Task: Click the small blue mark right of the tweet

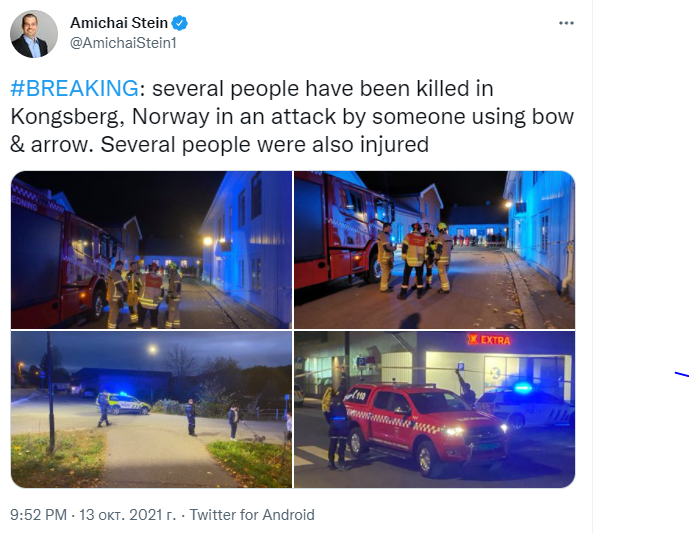Action: (x=681, y=376)
